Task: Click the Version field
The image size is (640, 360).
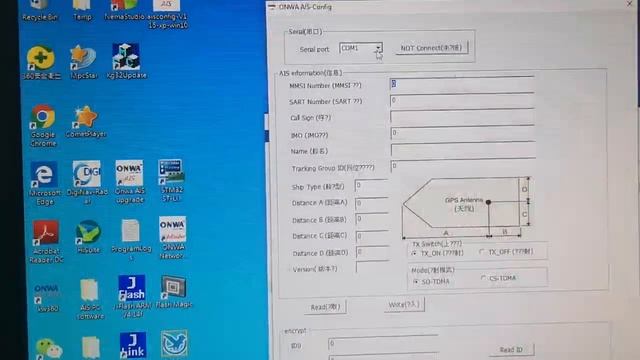Action: pos(373,268)
